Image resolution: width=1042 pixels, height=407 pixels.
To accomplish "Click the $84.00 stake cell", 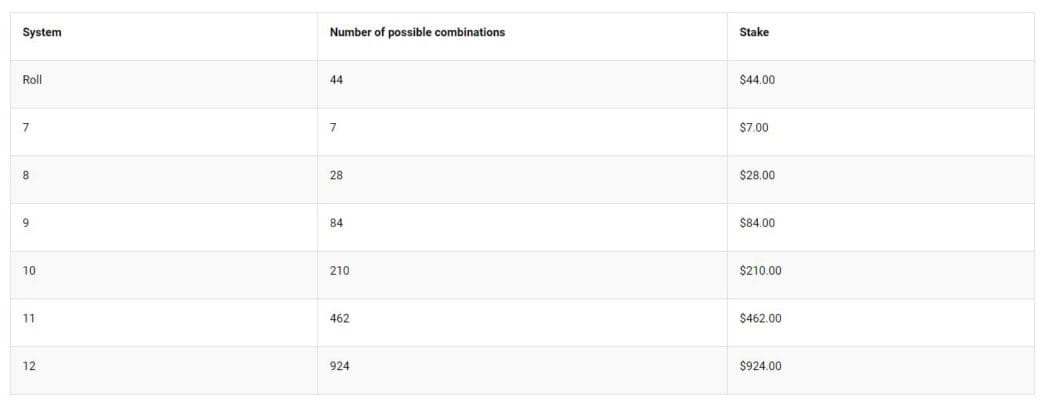I will coord(757,223).
